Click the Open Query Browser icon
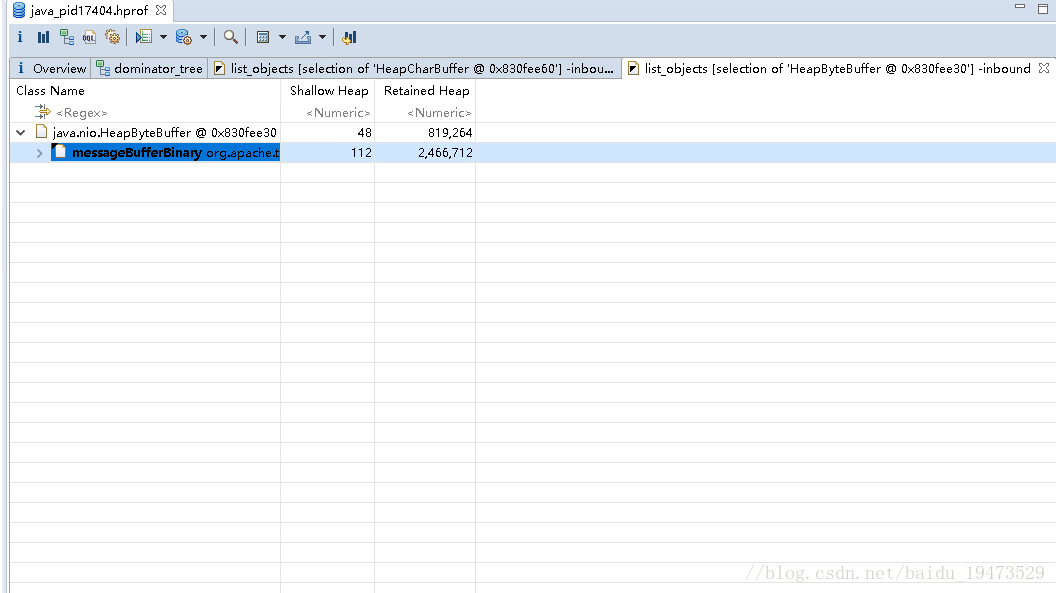This screenshot has width=1056, height=593. tap(184, 37)
